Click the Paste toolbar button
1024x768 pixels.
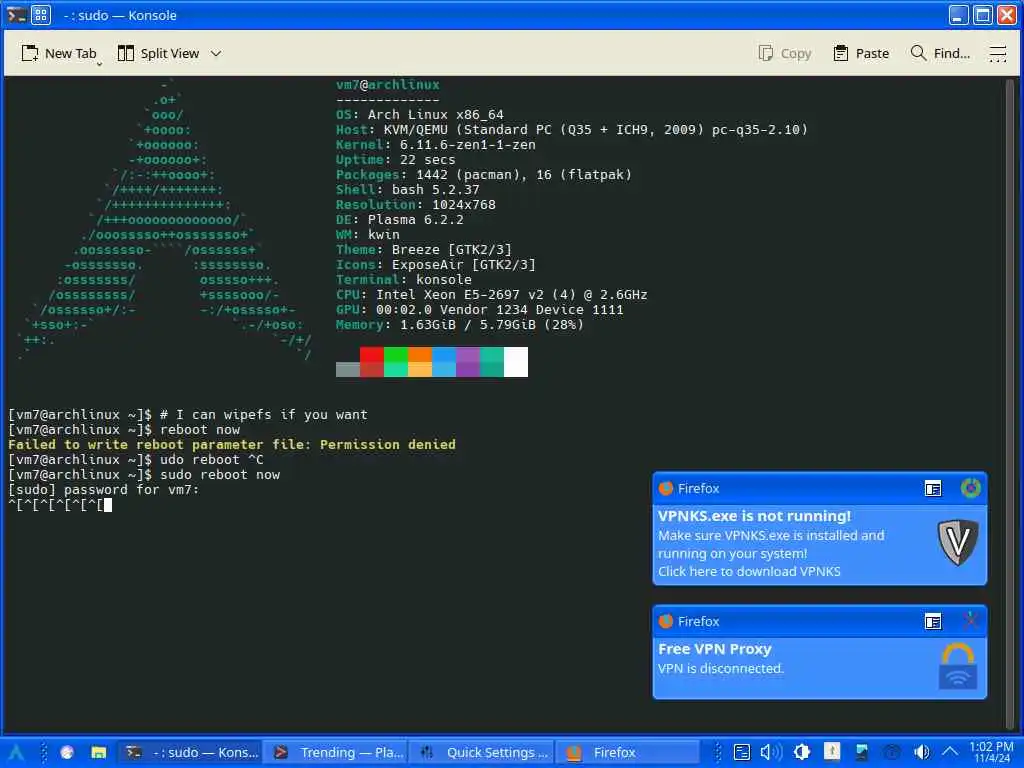(861, 54)
